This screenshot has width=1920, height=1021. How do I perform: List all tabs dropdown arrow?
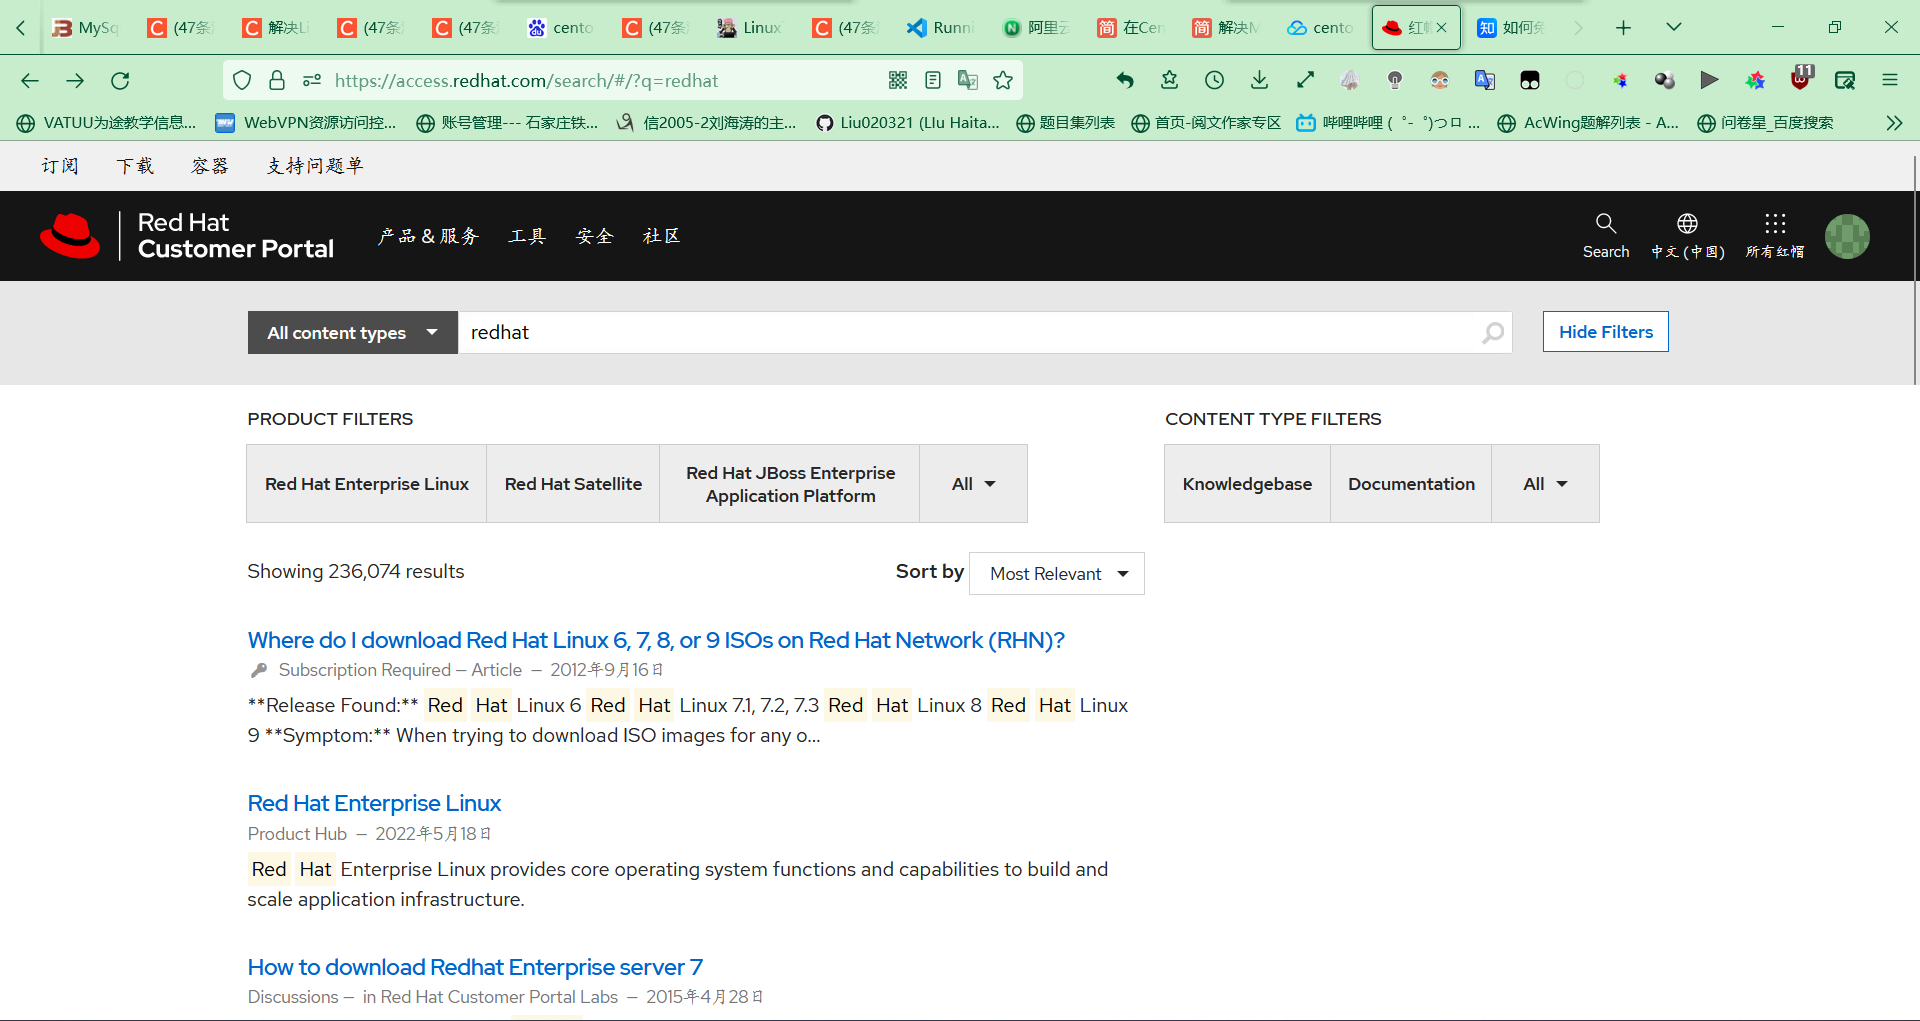(x=1673, y=28)
